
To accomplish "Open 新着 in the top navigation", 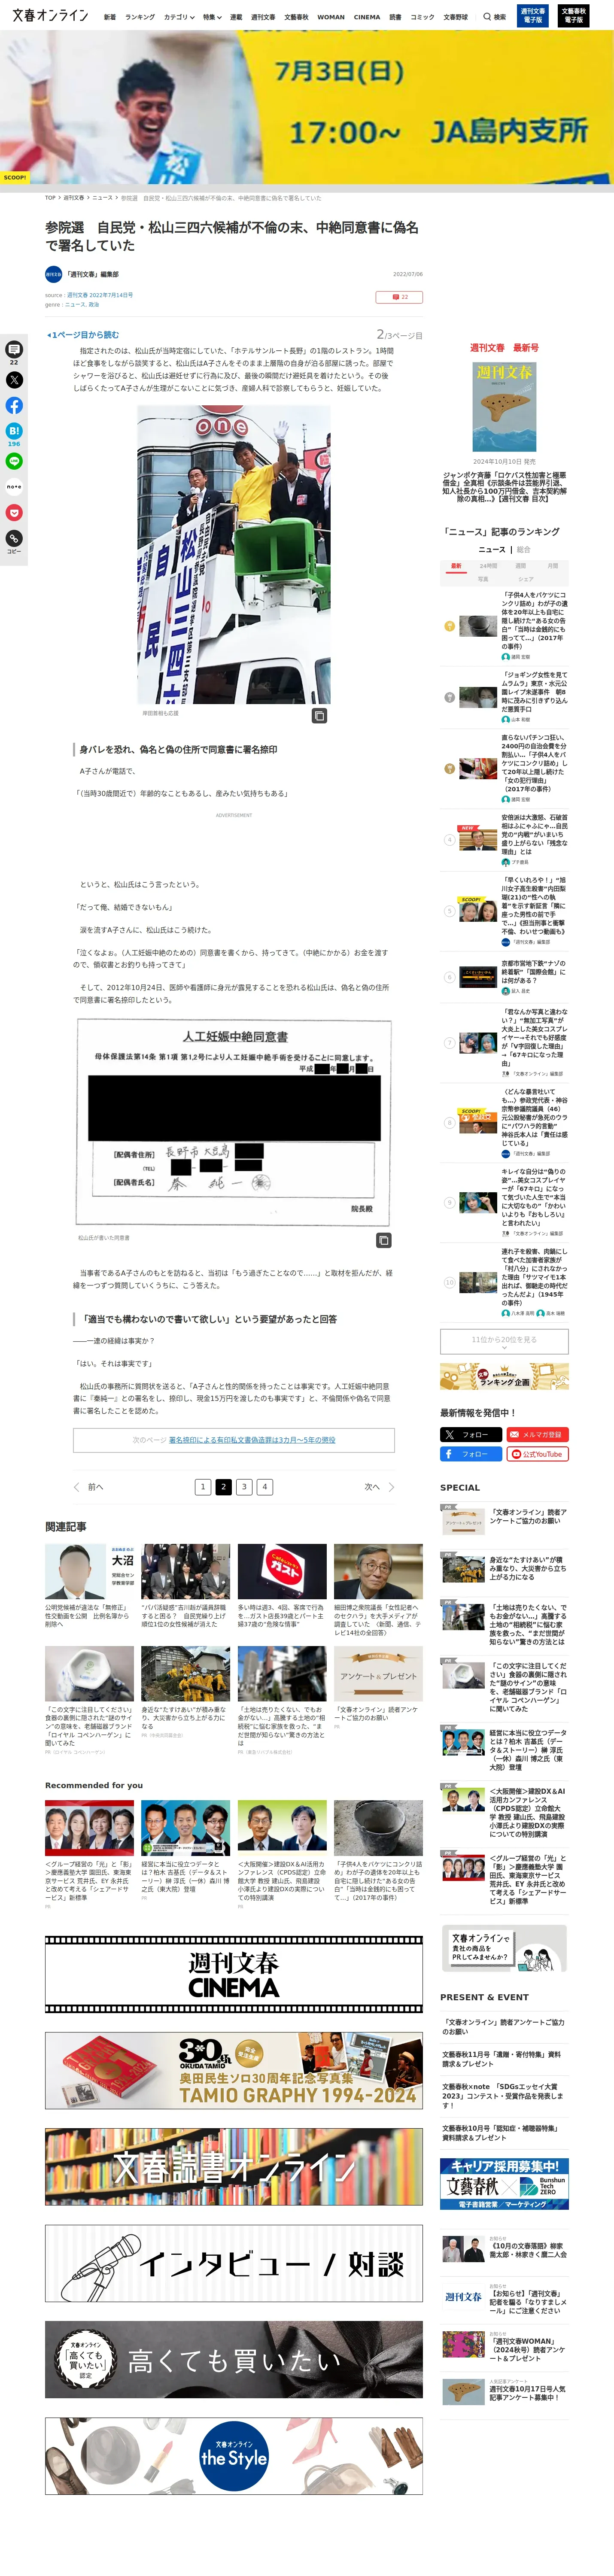I will [x=110, y=17].
